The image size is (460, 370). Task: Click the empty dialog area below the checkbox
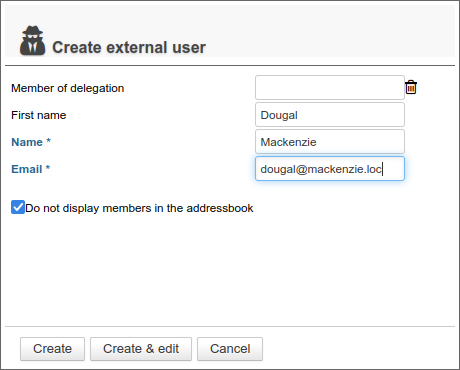coord(230,270)
